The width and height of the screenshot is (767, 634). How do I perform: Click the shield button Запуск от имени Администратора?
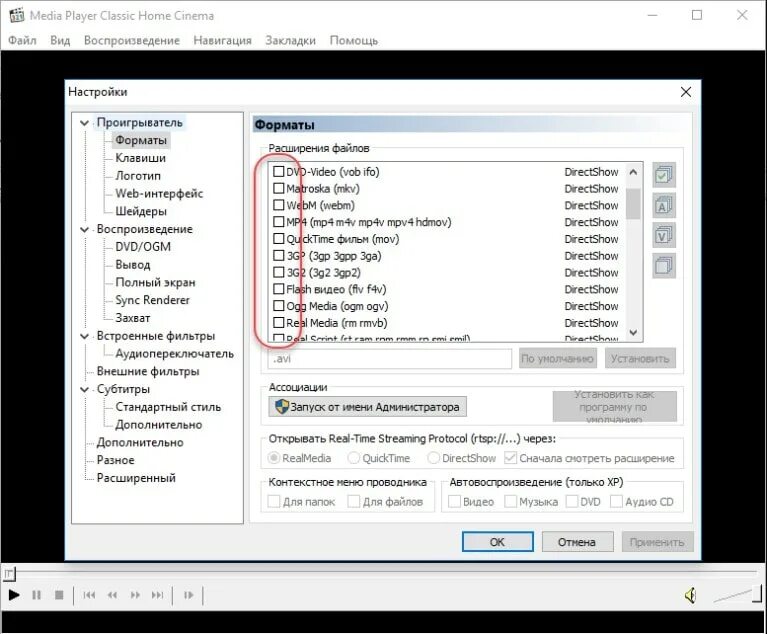367,407
